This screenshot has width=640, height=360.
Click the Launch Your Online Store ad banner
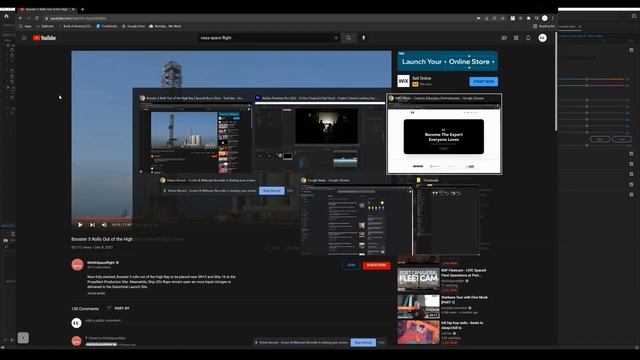pyautogui.click(x=447, y=61)
